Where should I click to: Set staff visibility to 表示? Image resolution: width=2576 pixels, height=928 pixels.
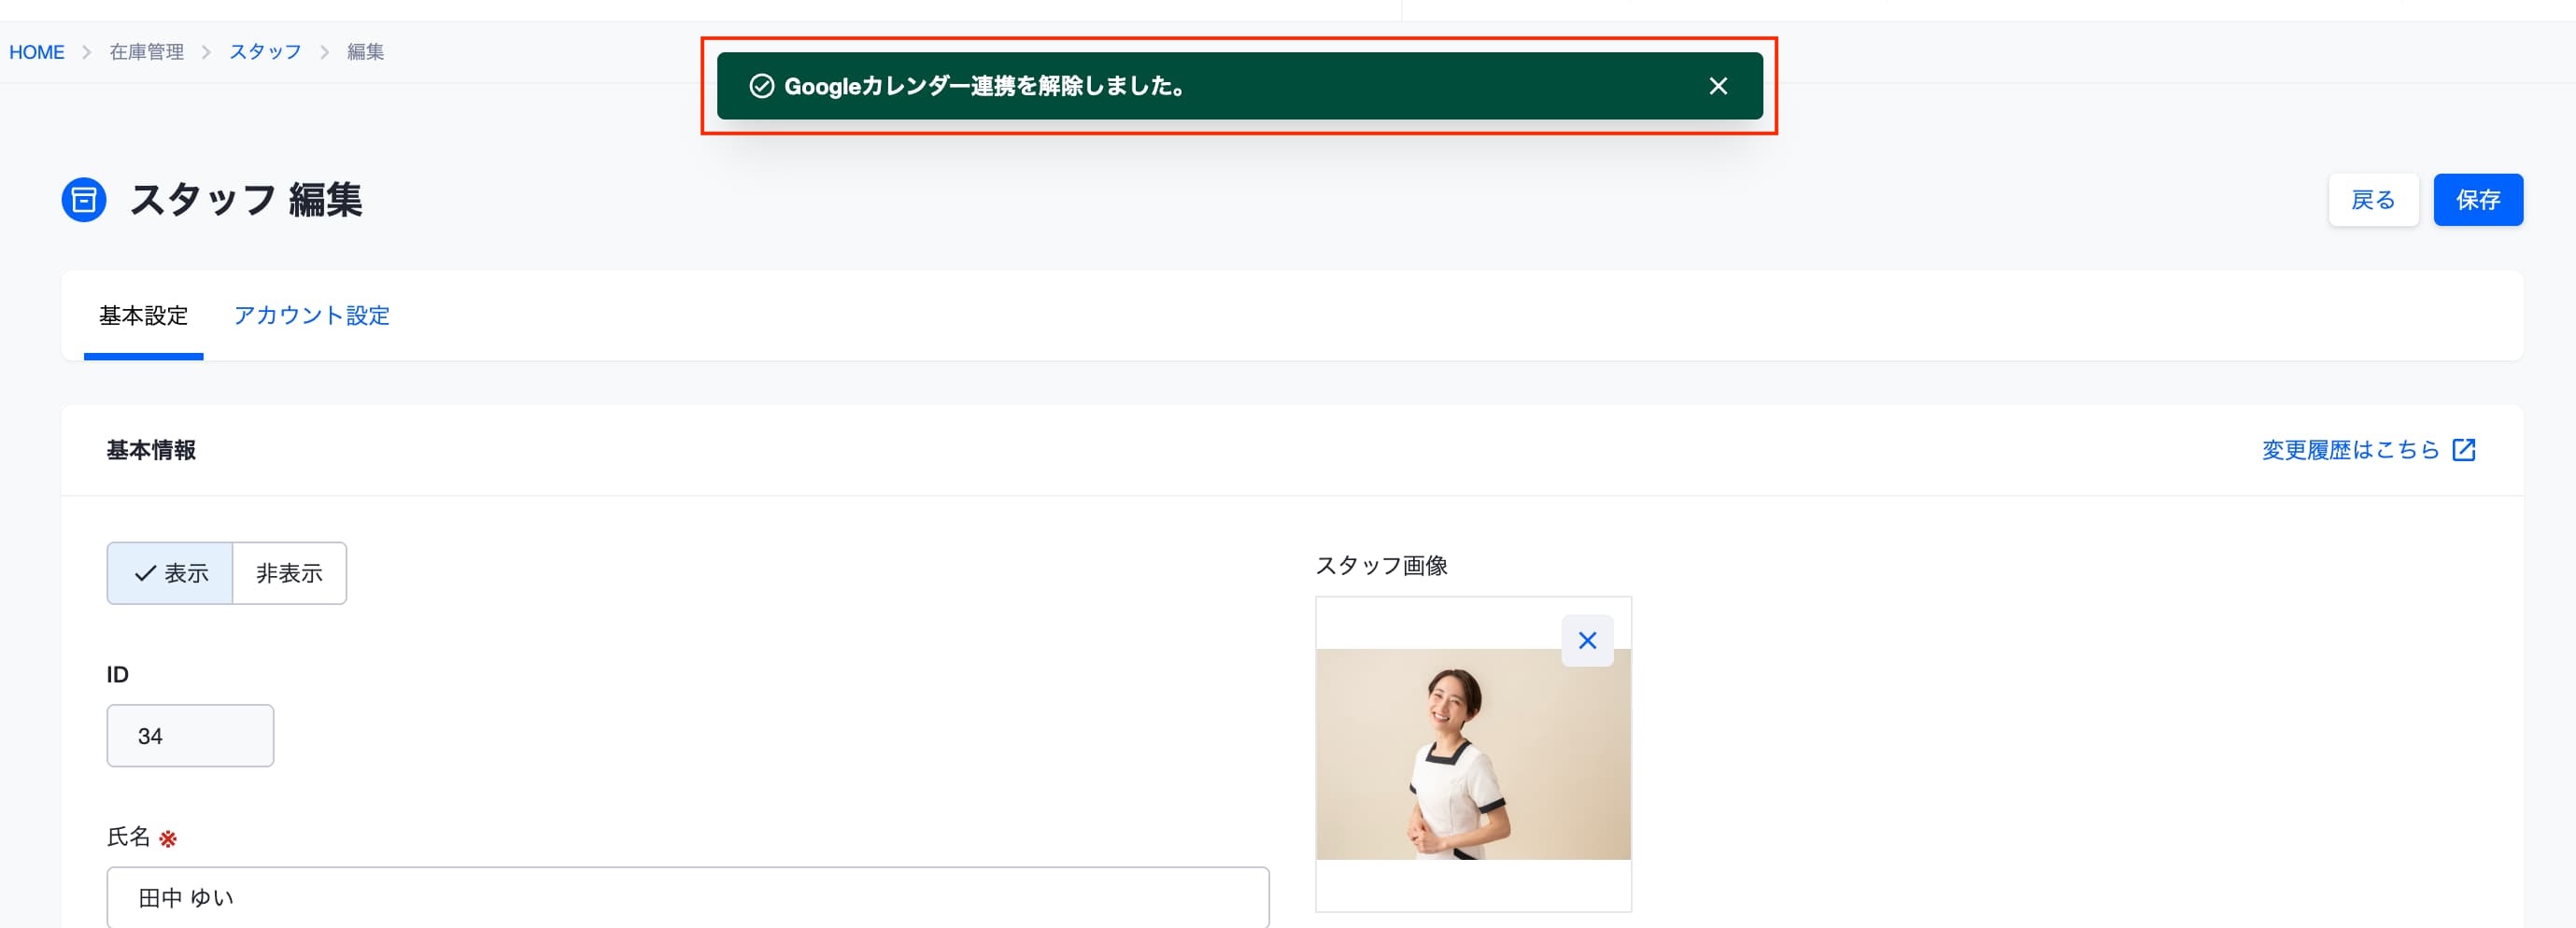(x=170, y=573)
